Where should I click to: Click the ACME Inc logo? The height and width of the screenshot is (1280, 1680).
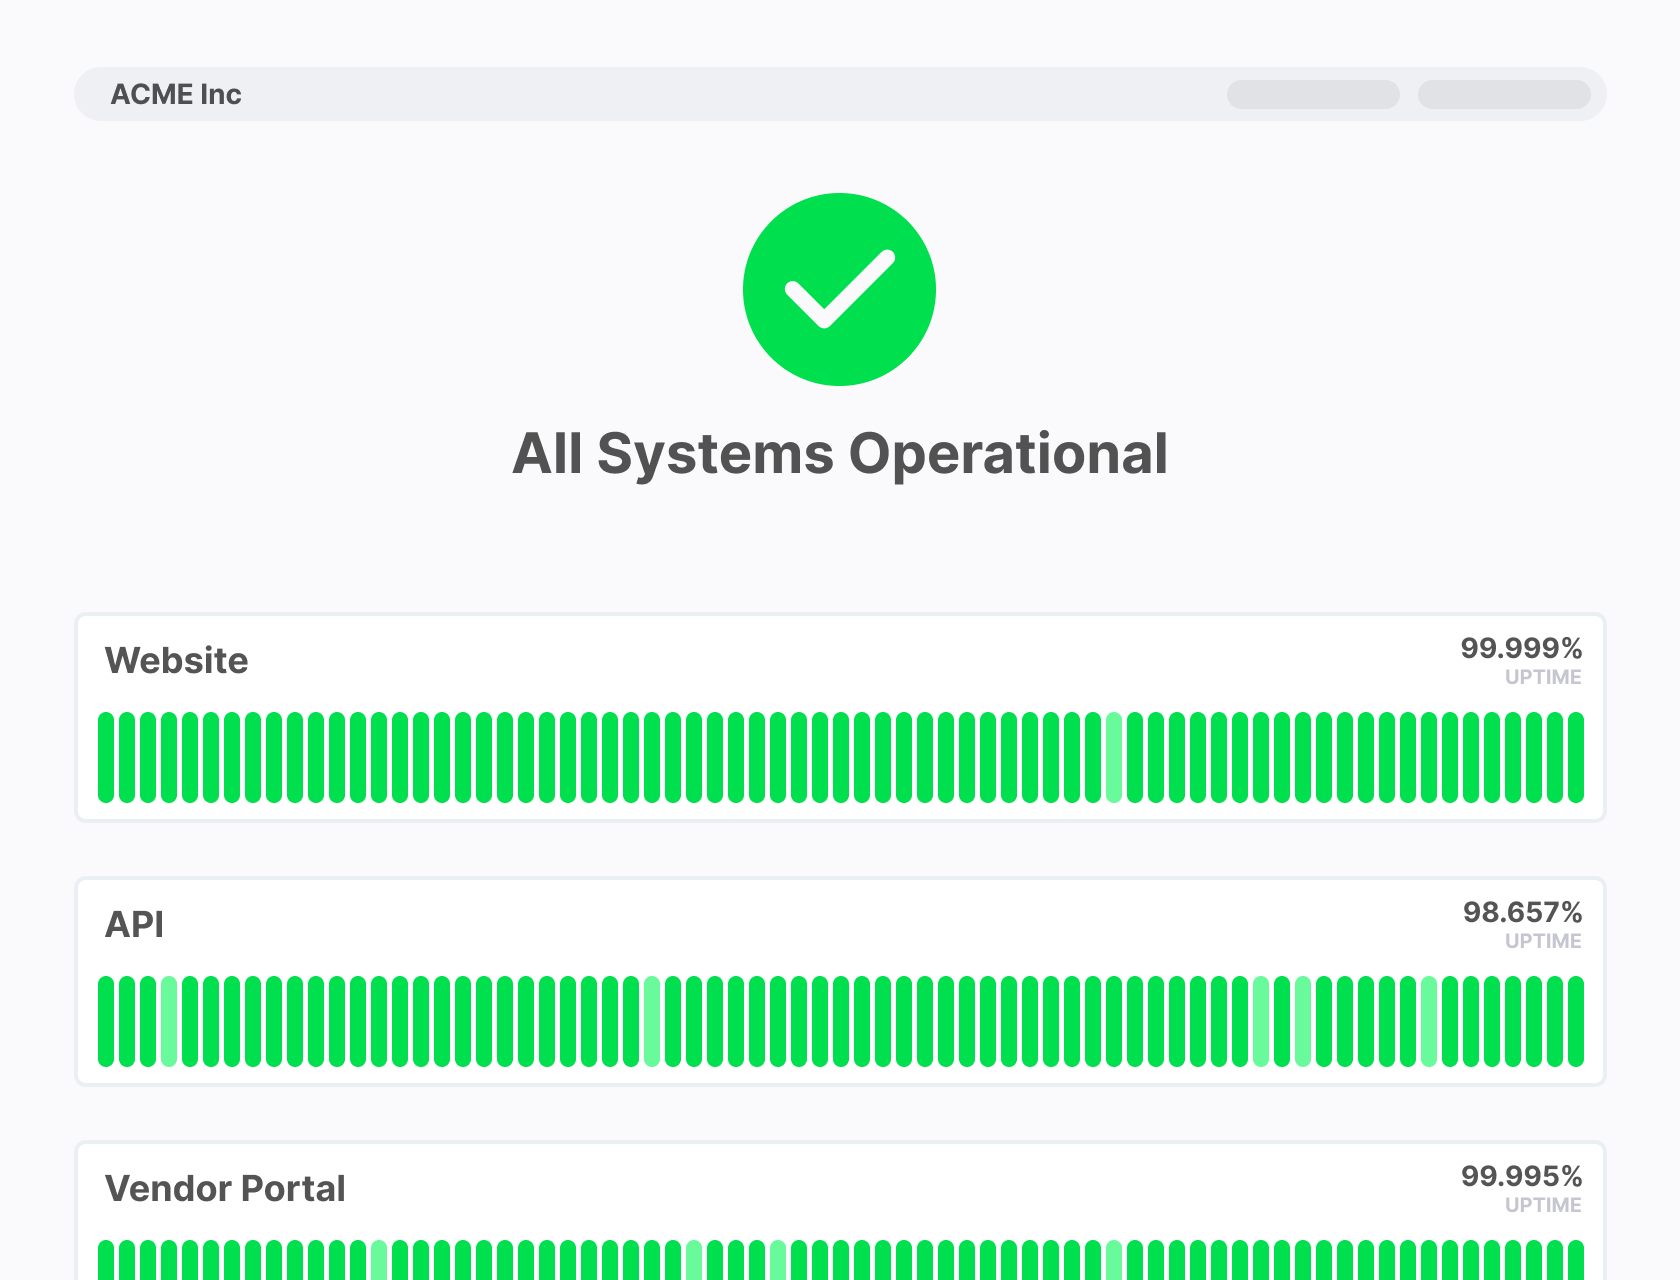coord(177,94)
